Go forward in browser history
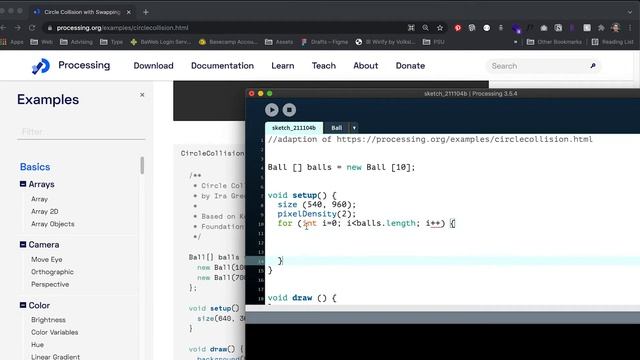 click(18, 28)
